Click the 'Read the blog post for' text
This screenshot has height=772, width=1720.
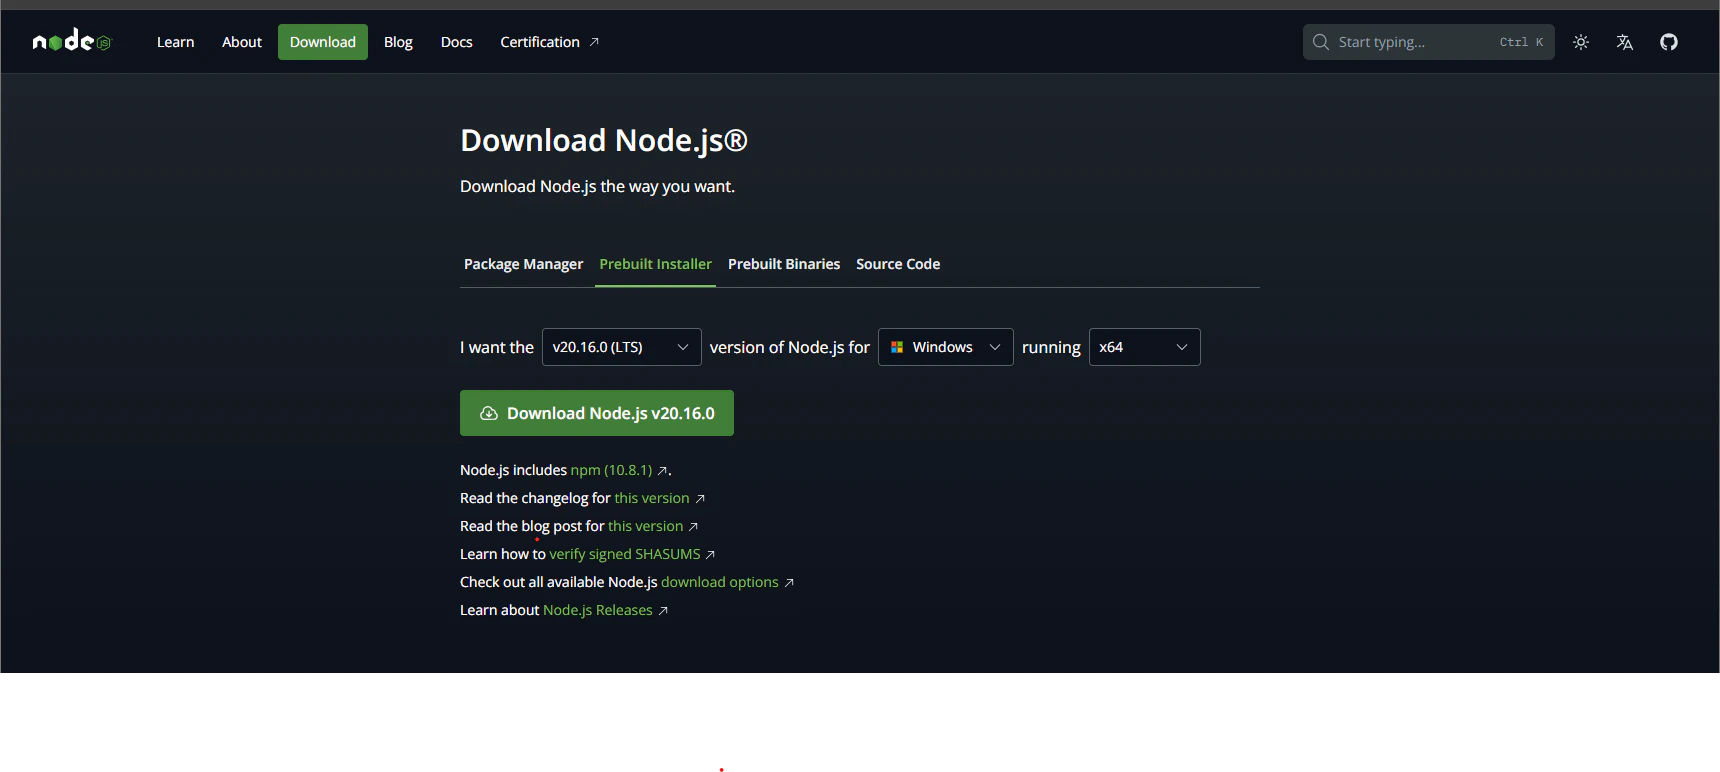pos(532,526)
